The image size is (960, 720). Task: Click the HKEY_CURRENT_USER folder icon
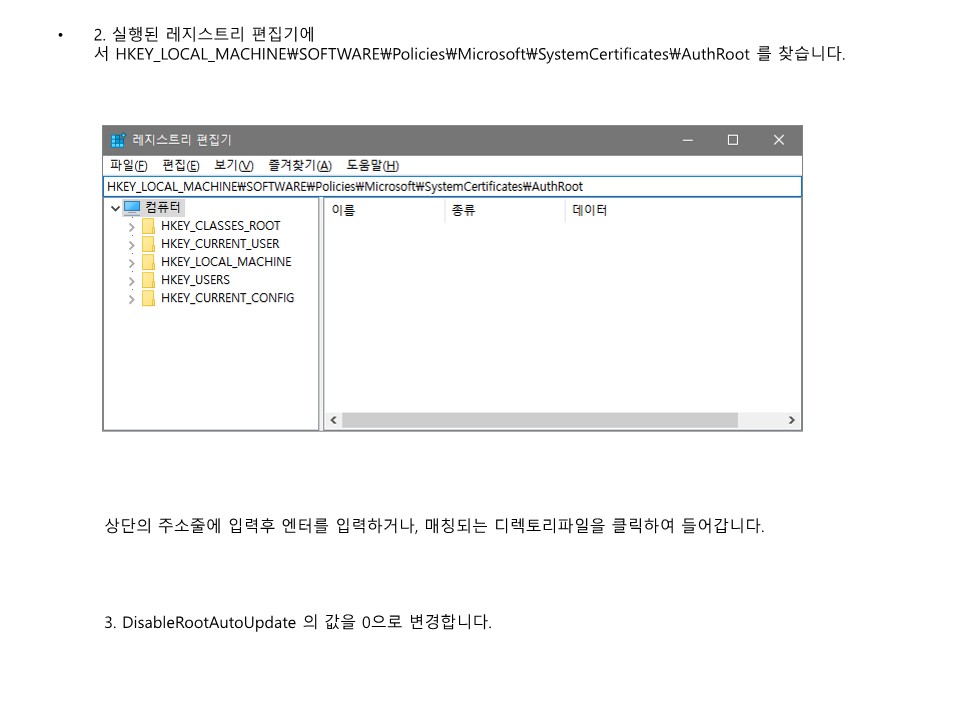[x=148, y=244]
